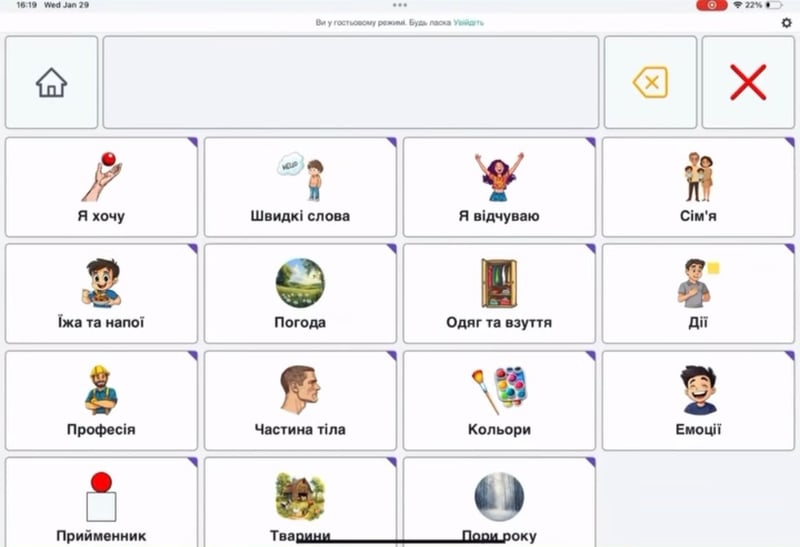
Task: Open the "Я хочу" category tile
Action: 101,187
